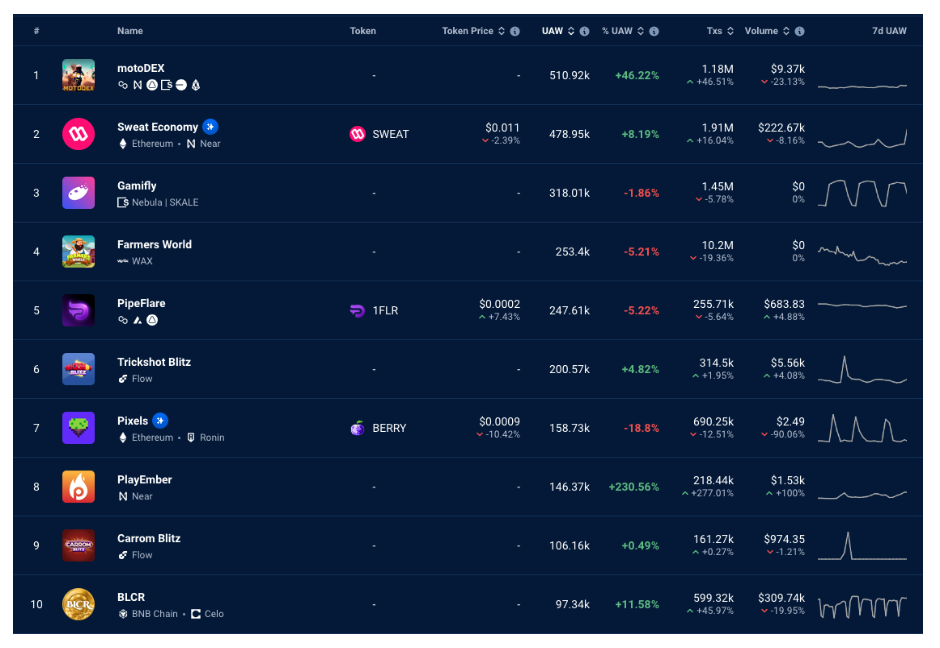Click the SKALE chain icon under Gamifly

point(123,203)
